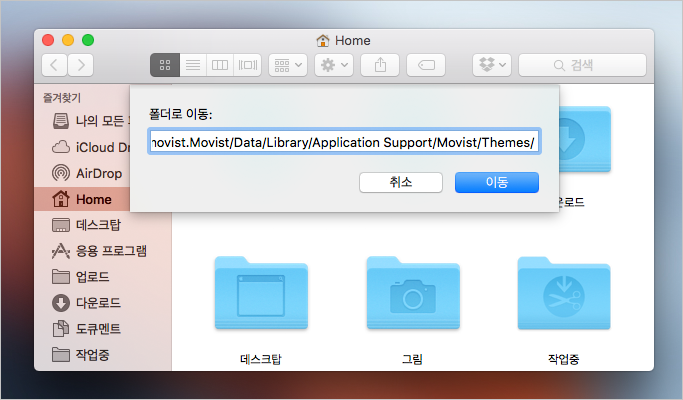This screenshot has width=683, height=400.
Task: Click the 즐겨찾기 sidebar header
Action: click(62, 98)
